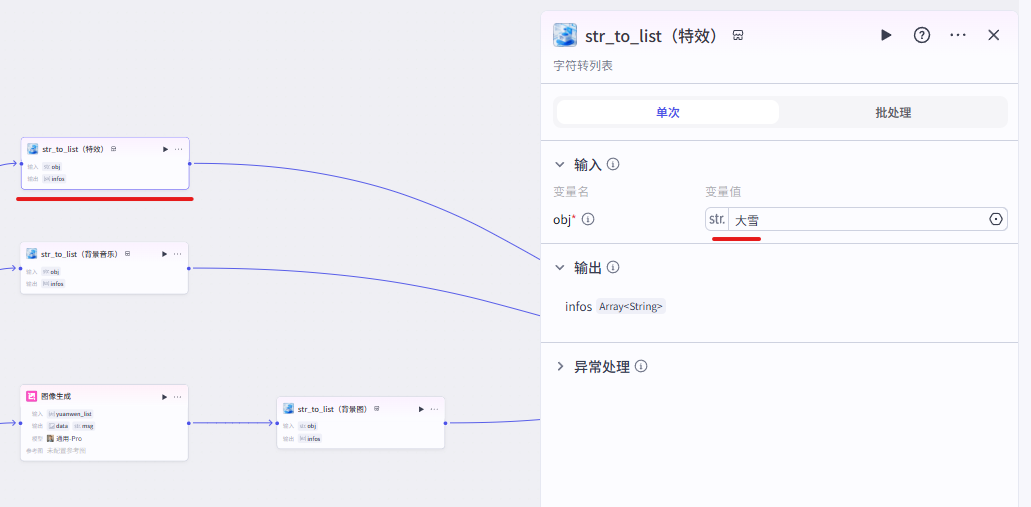This screenshot has height=507, width=1031.
Task: Collapse the 输入 section
Action: click(560, 164)
